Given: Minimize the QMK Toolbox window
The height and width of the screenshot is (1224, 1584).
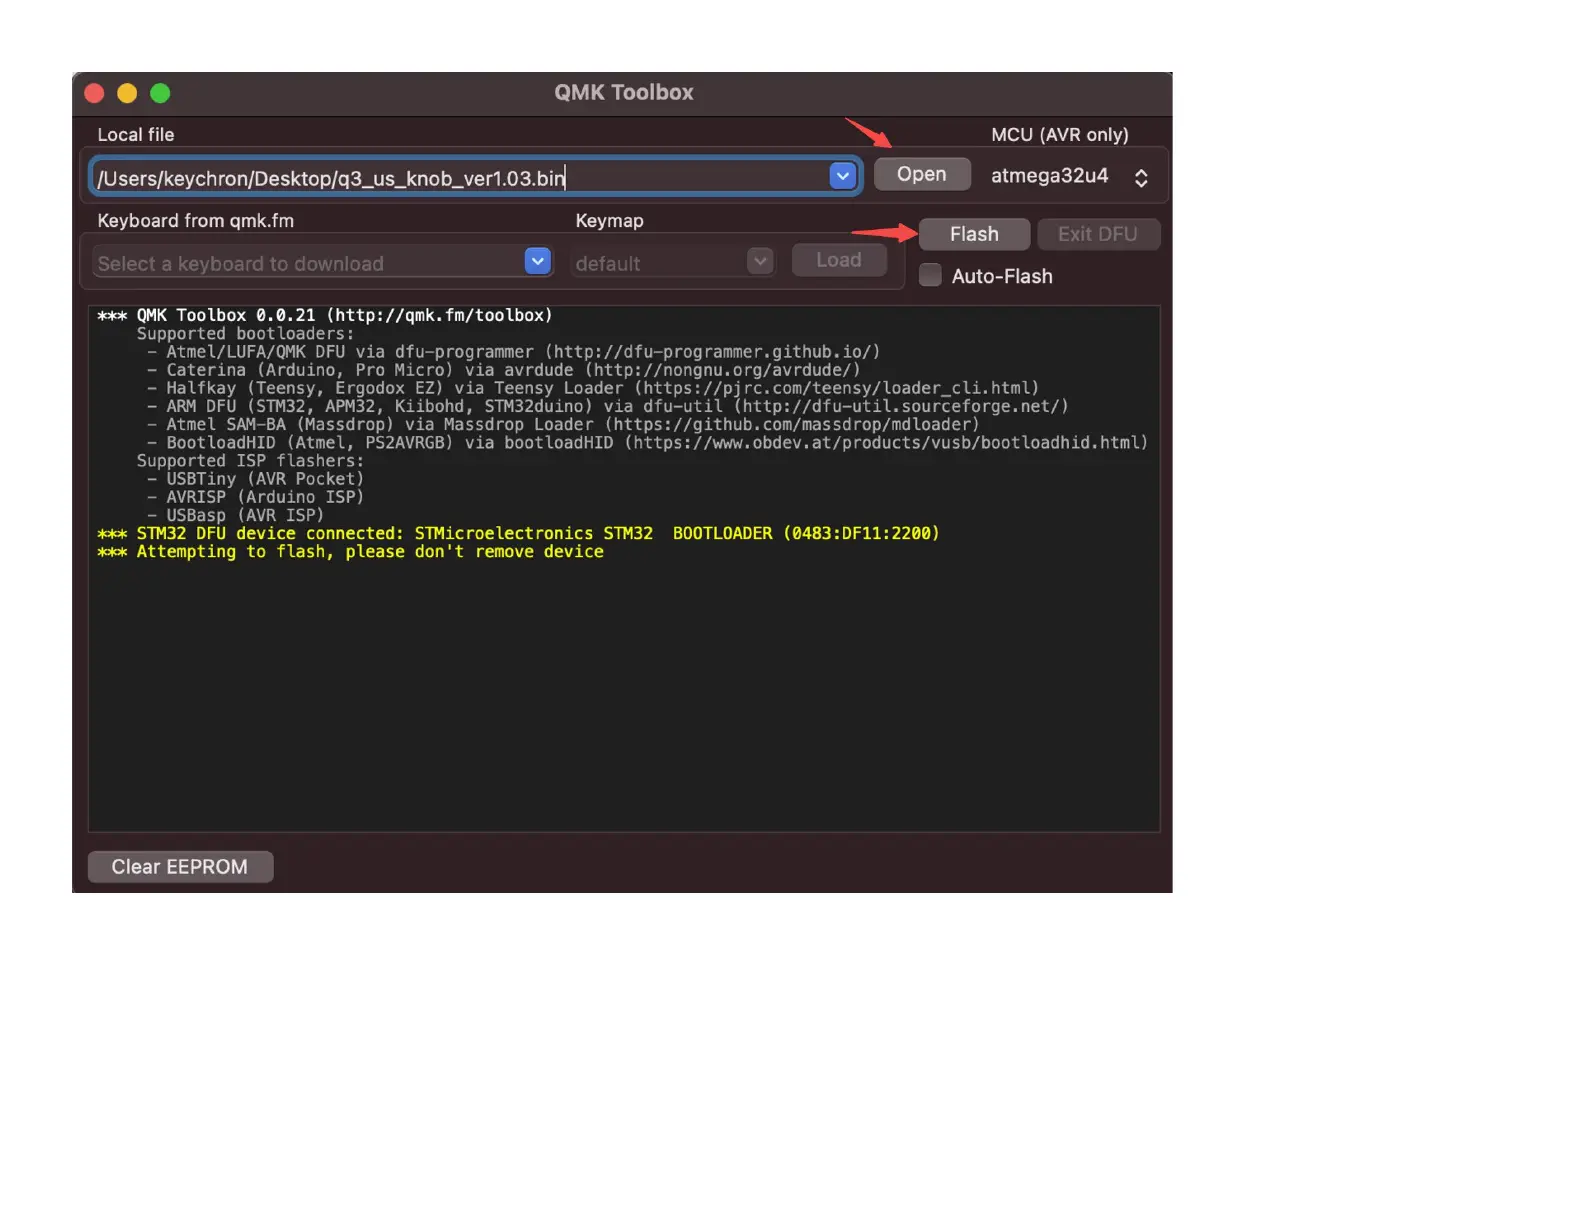Looking at the screenshot, I should 127,93.
